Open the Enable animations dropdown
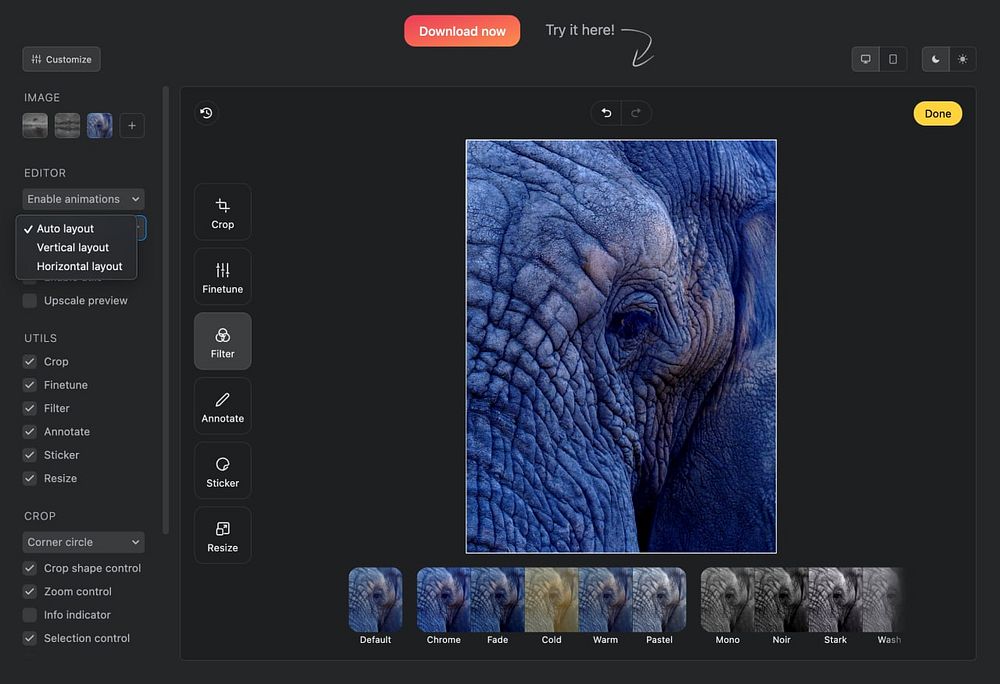Viewport: 1000px width, 684px height. [x=83, y=199]
